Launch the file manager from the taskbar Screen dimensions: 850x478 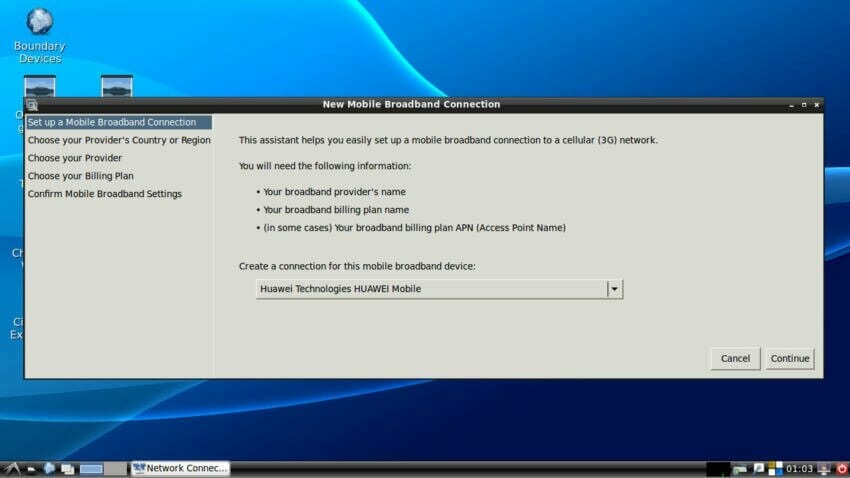pos(31,469)
